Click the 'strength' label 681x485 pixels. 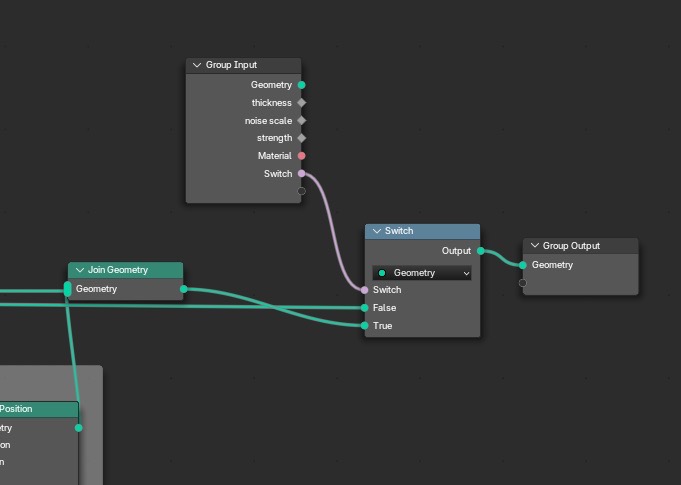click(274, 138)
